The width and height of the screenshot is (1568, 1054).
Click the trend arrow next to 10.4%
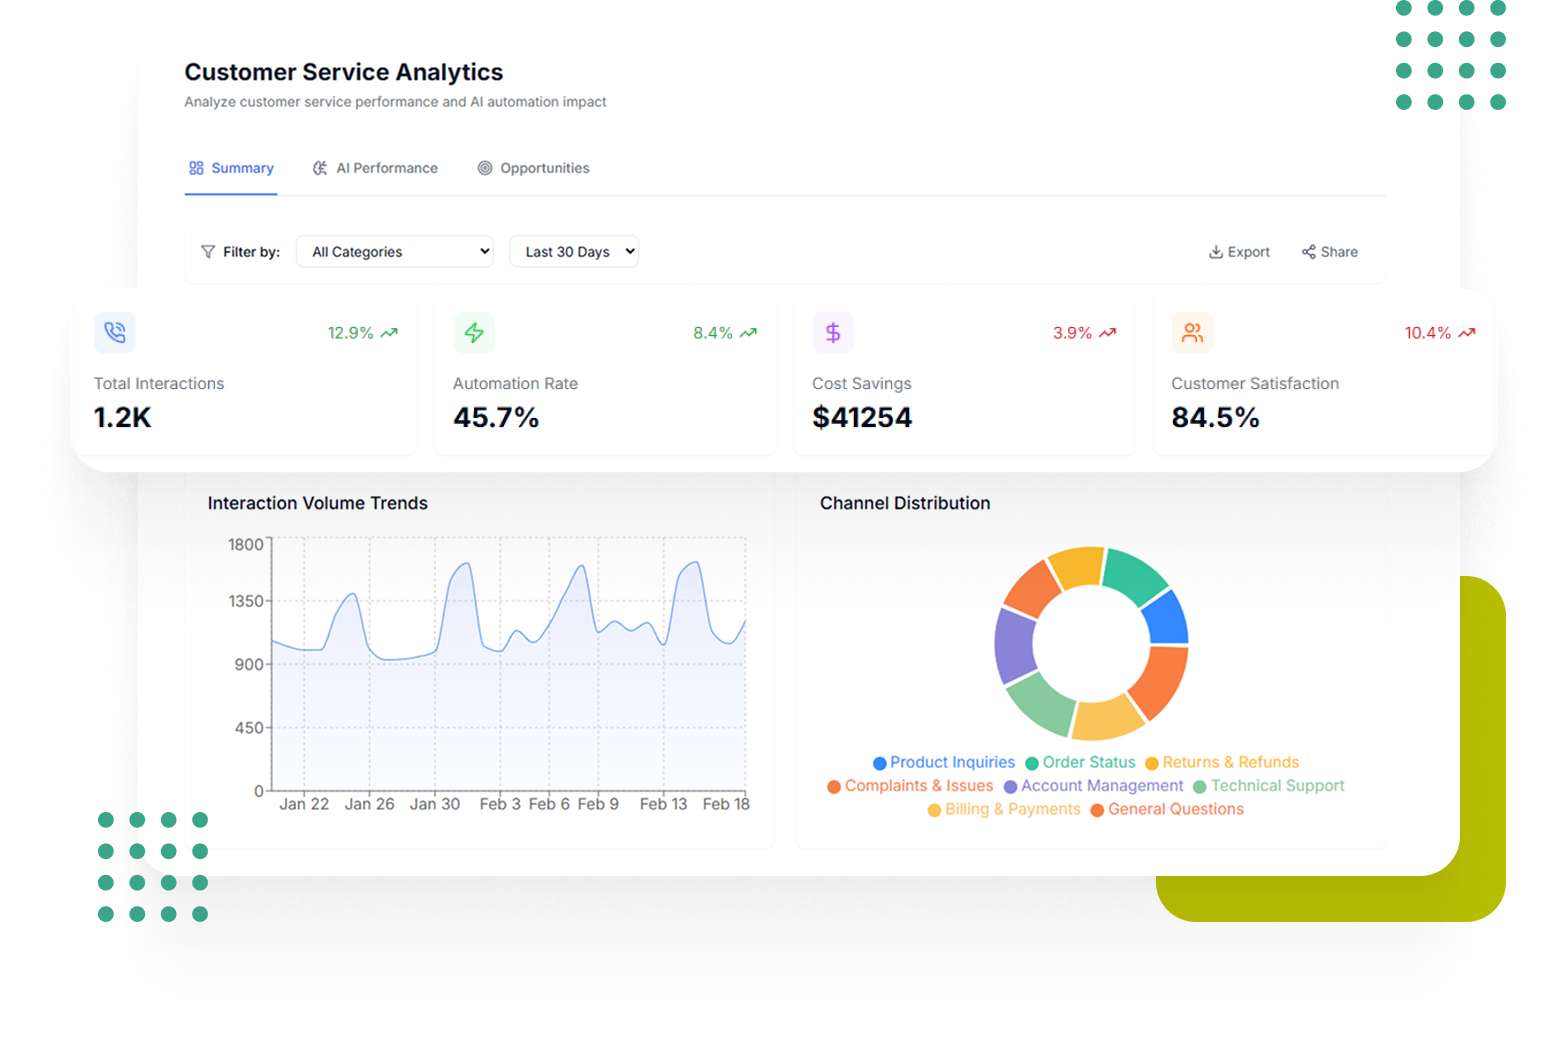pyautogui.click(x=1466, y=333)
